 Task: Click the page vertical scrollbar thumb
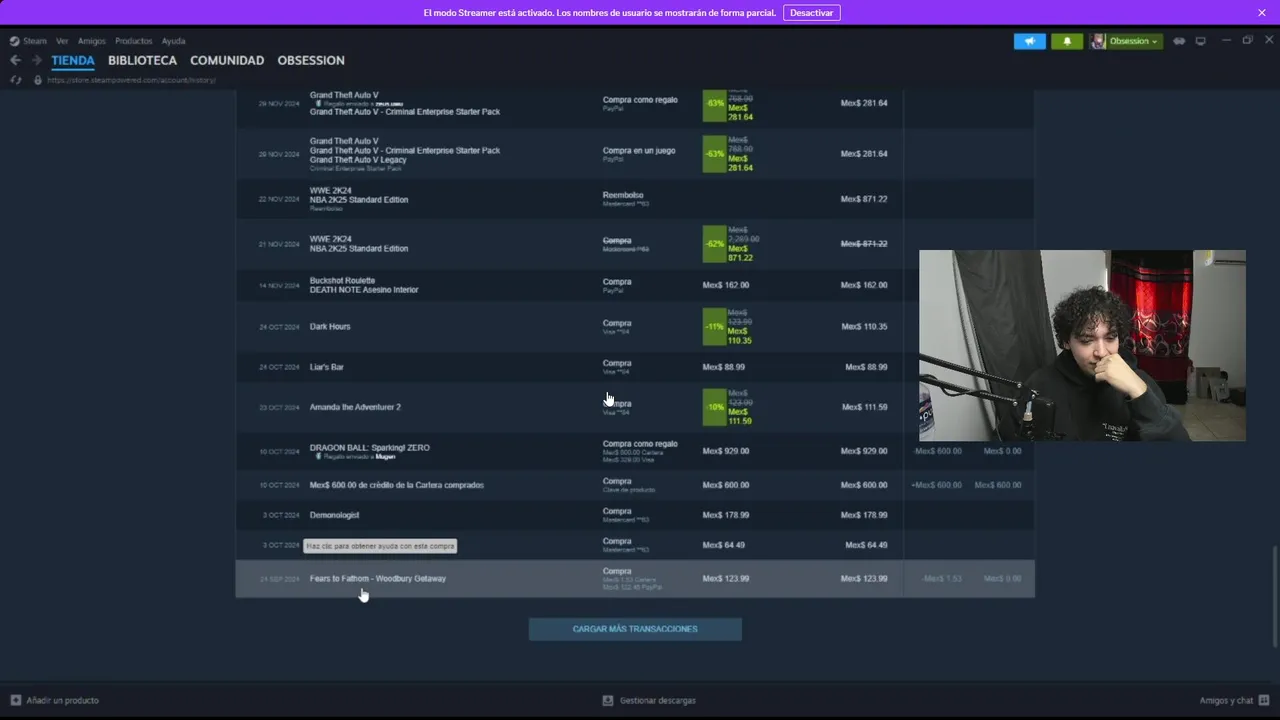1273,597
